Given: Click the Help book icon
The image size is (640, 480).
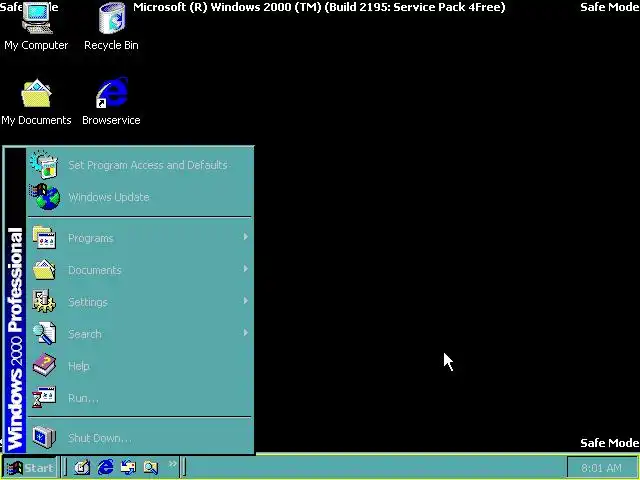Looking at the screenshot, I should pos(44,365).
